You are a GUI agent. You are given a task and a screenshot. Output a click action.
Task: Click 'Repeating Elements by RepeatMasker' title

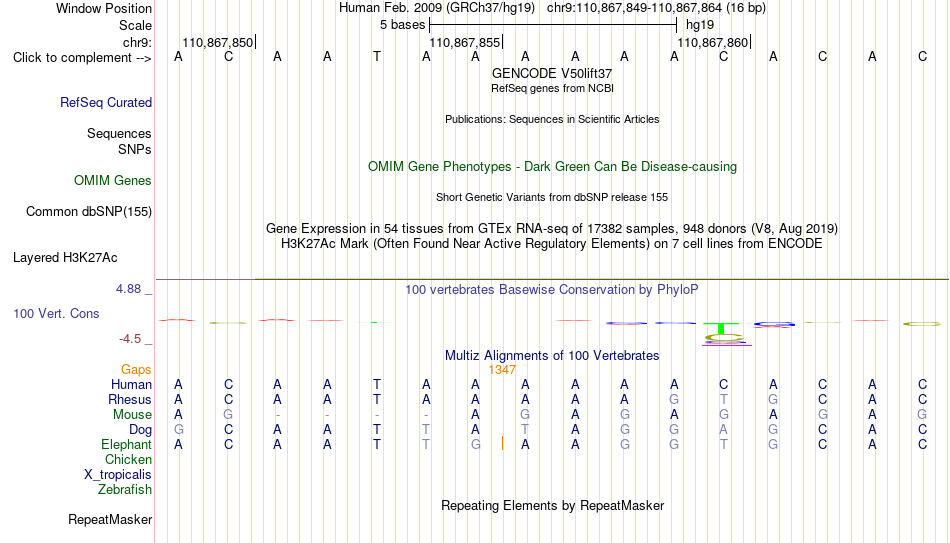click(x=553, y=505)
